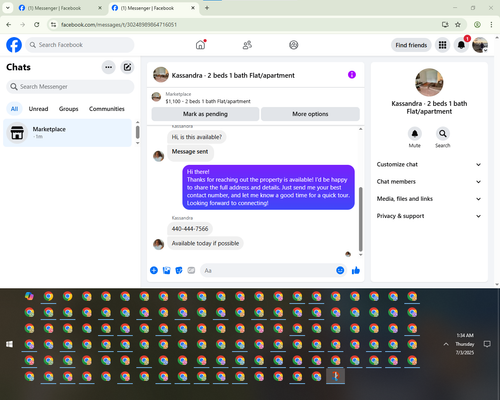Open the Marketplace chat in list
500x400 pixels.
pyautogui.click(x=67, y=133)
